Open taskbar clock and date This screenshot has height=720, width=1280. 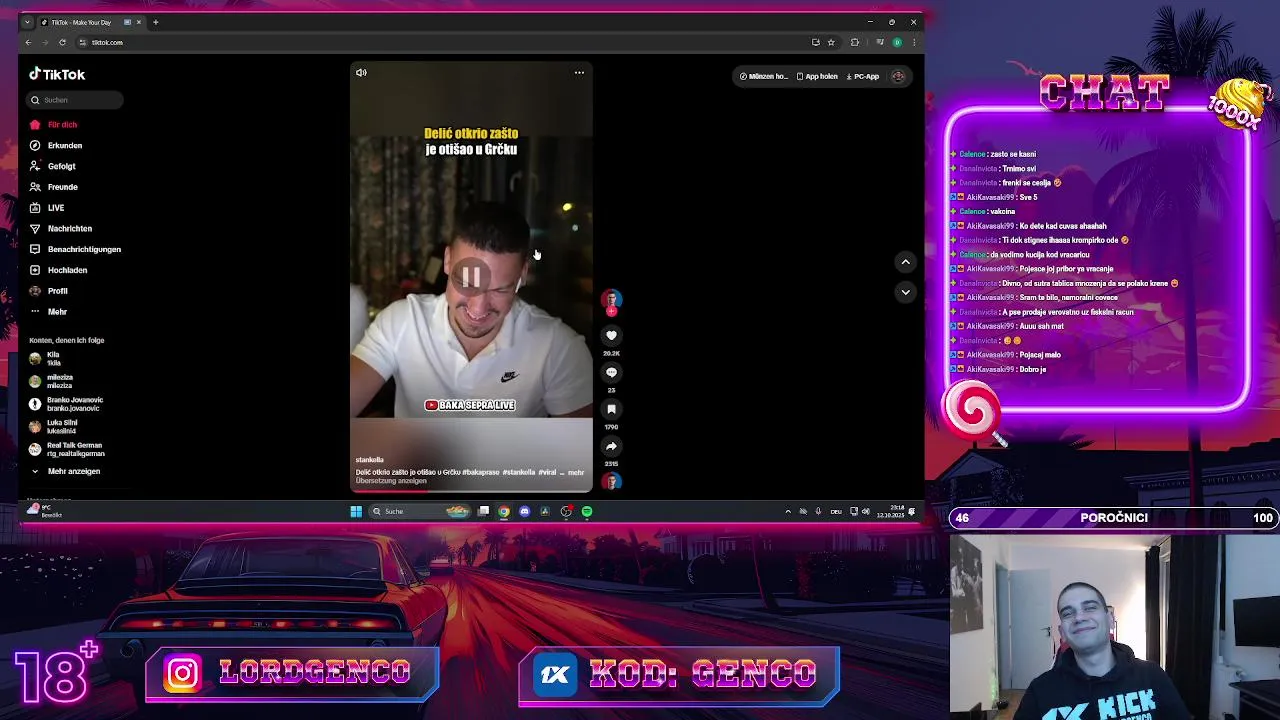(890, 511)
